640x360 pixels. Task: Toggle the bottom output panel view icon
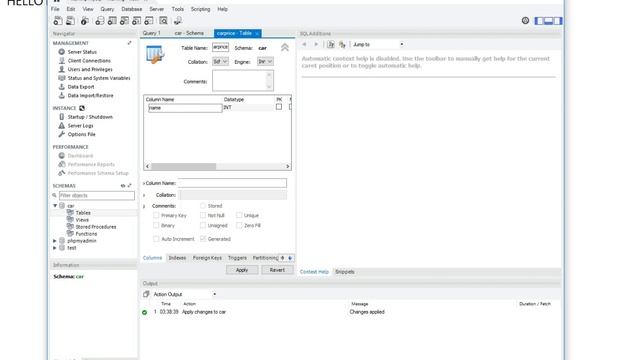pos(549,21)
